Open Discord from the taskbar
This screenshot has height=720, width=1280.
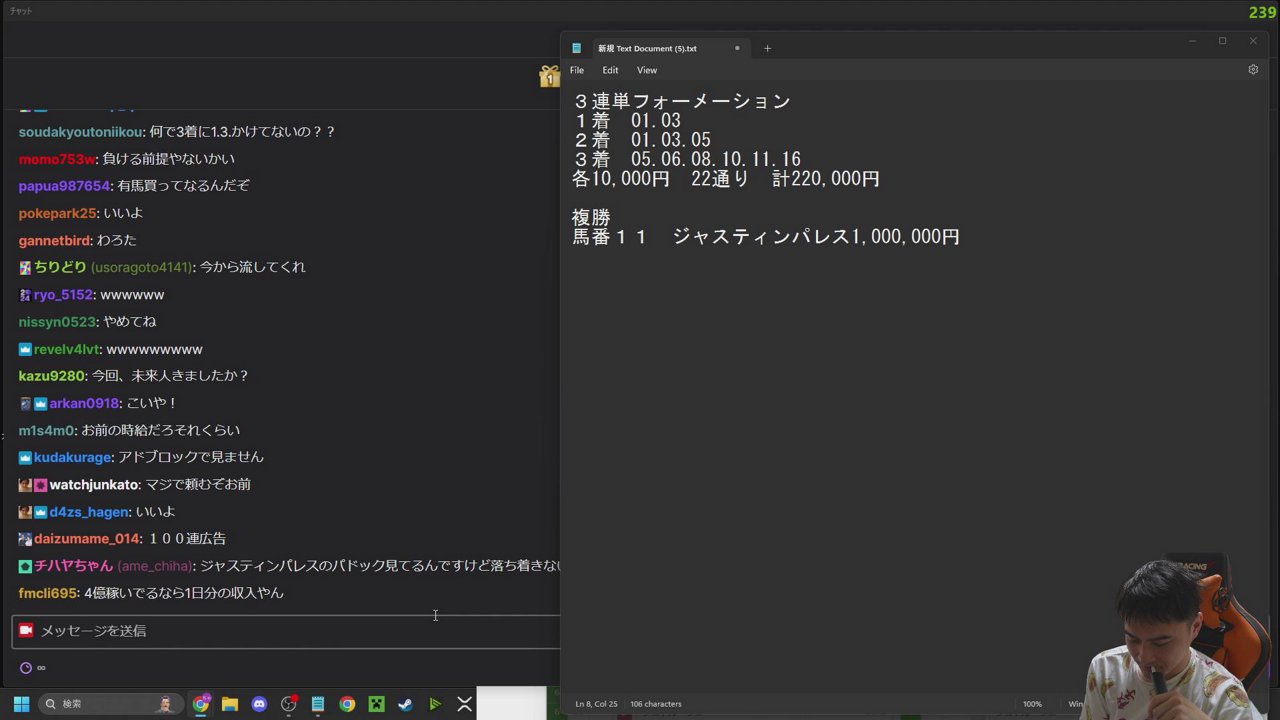[259, 704]
